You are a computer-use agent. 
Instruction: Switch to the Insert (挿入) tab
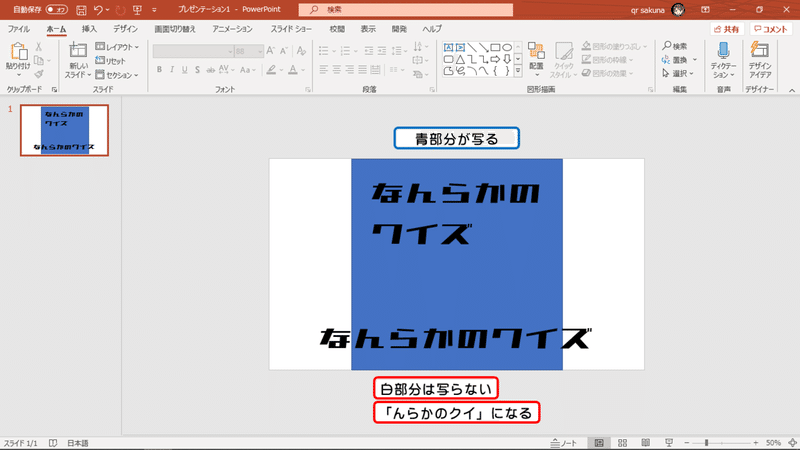click(x=89, y=29)
